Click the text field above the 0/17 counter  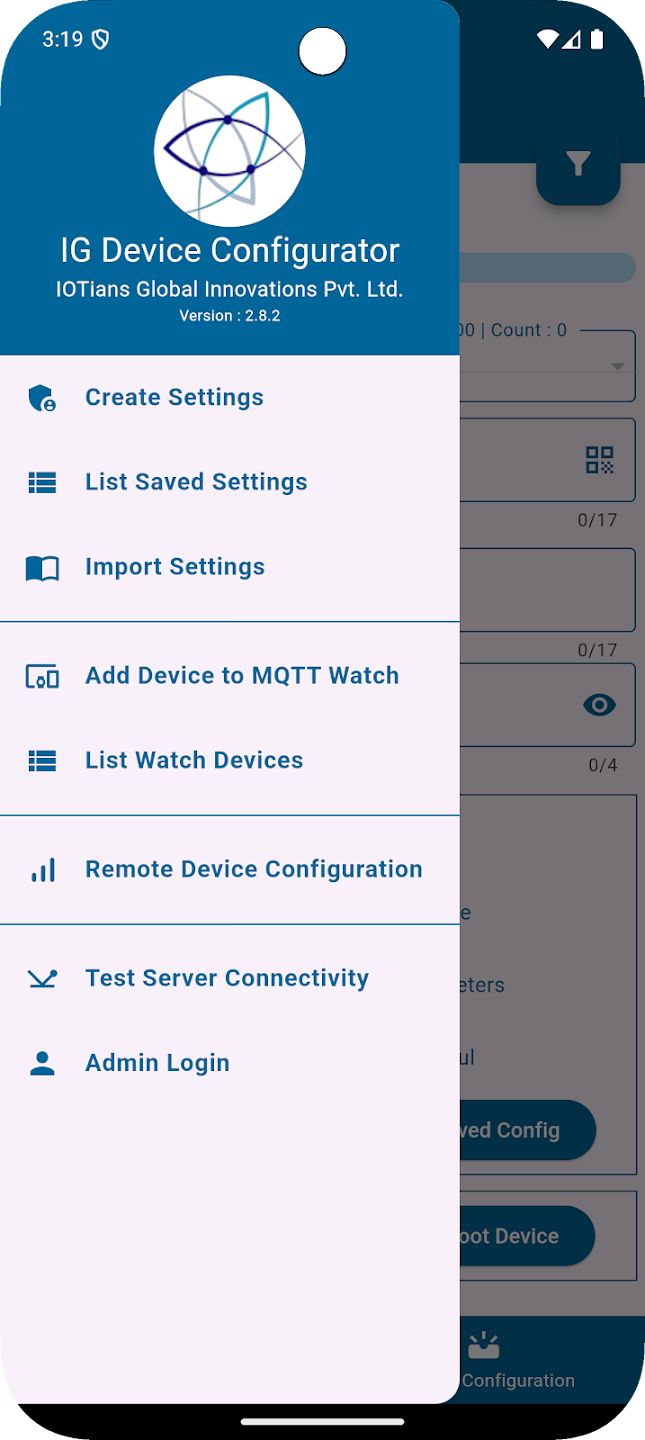pyautogui.click(x=540, y=460)
